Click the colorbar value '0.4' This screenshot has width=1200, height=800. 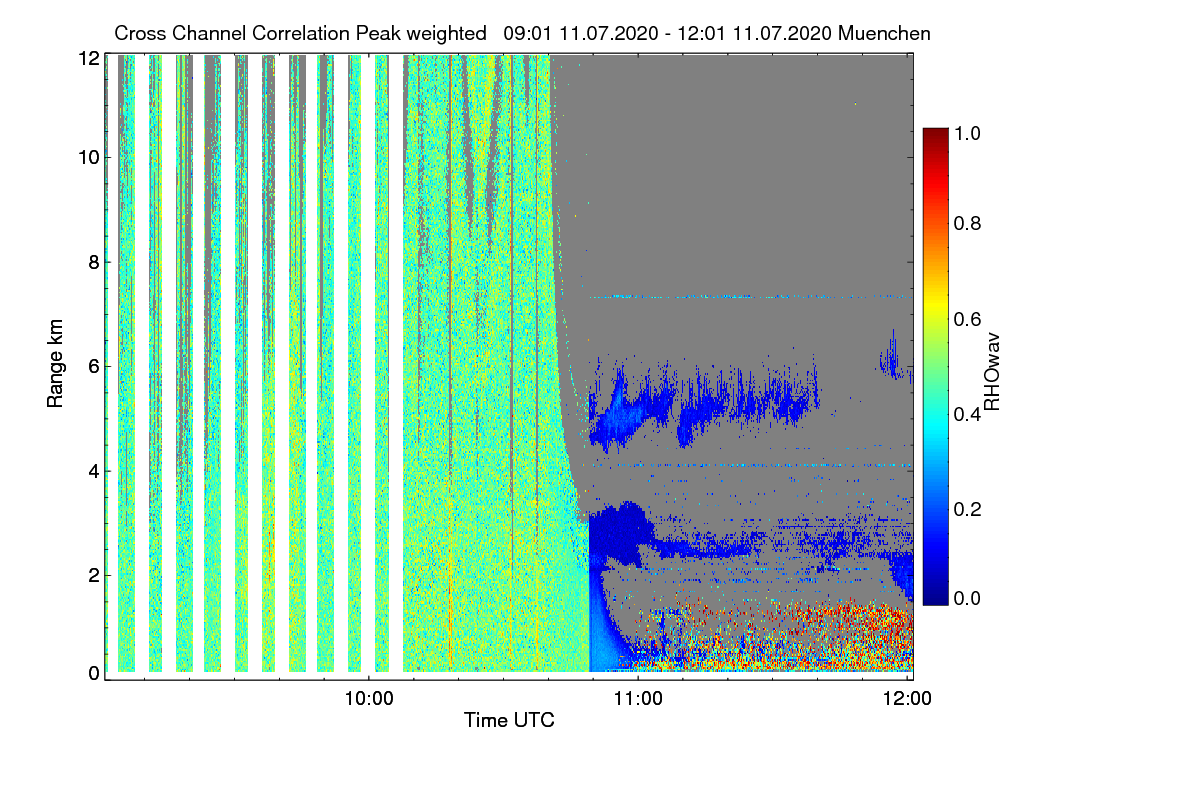(966, 414)
